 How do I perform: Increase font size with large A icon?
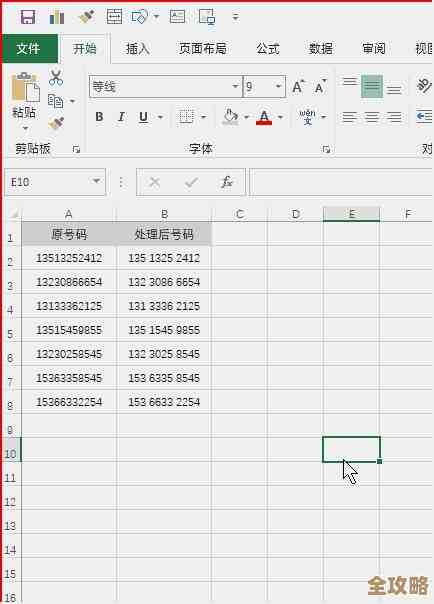(298, 87)
